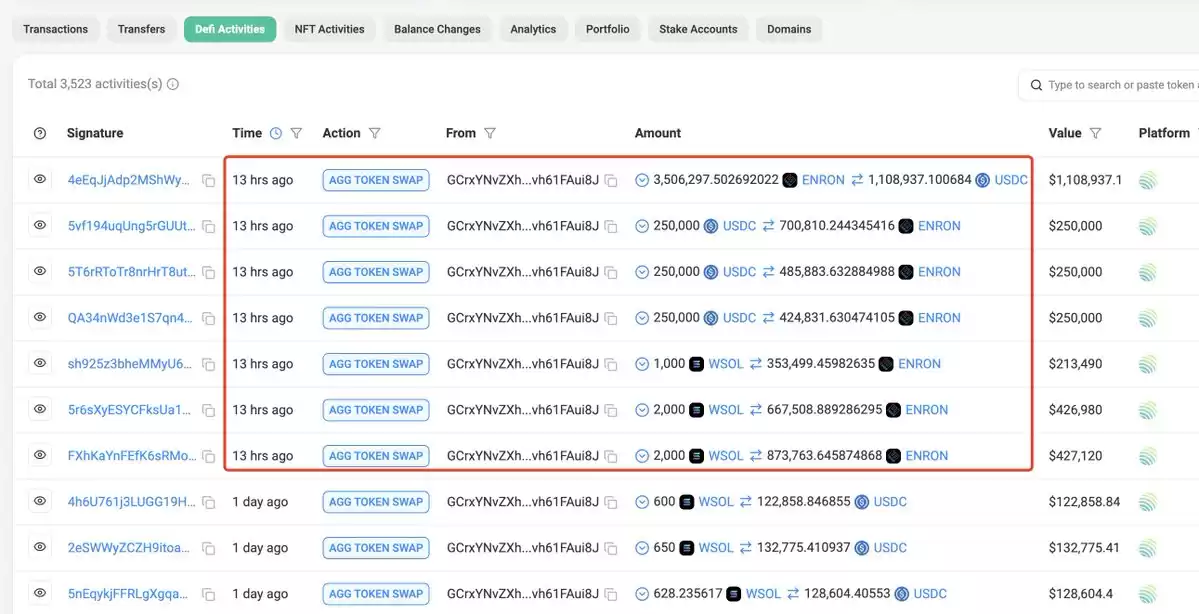Image resolution: width=1199 pixels, height=614 pixels.
Task: Click From address in 600 WSOL row
Action: [523, 502]
